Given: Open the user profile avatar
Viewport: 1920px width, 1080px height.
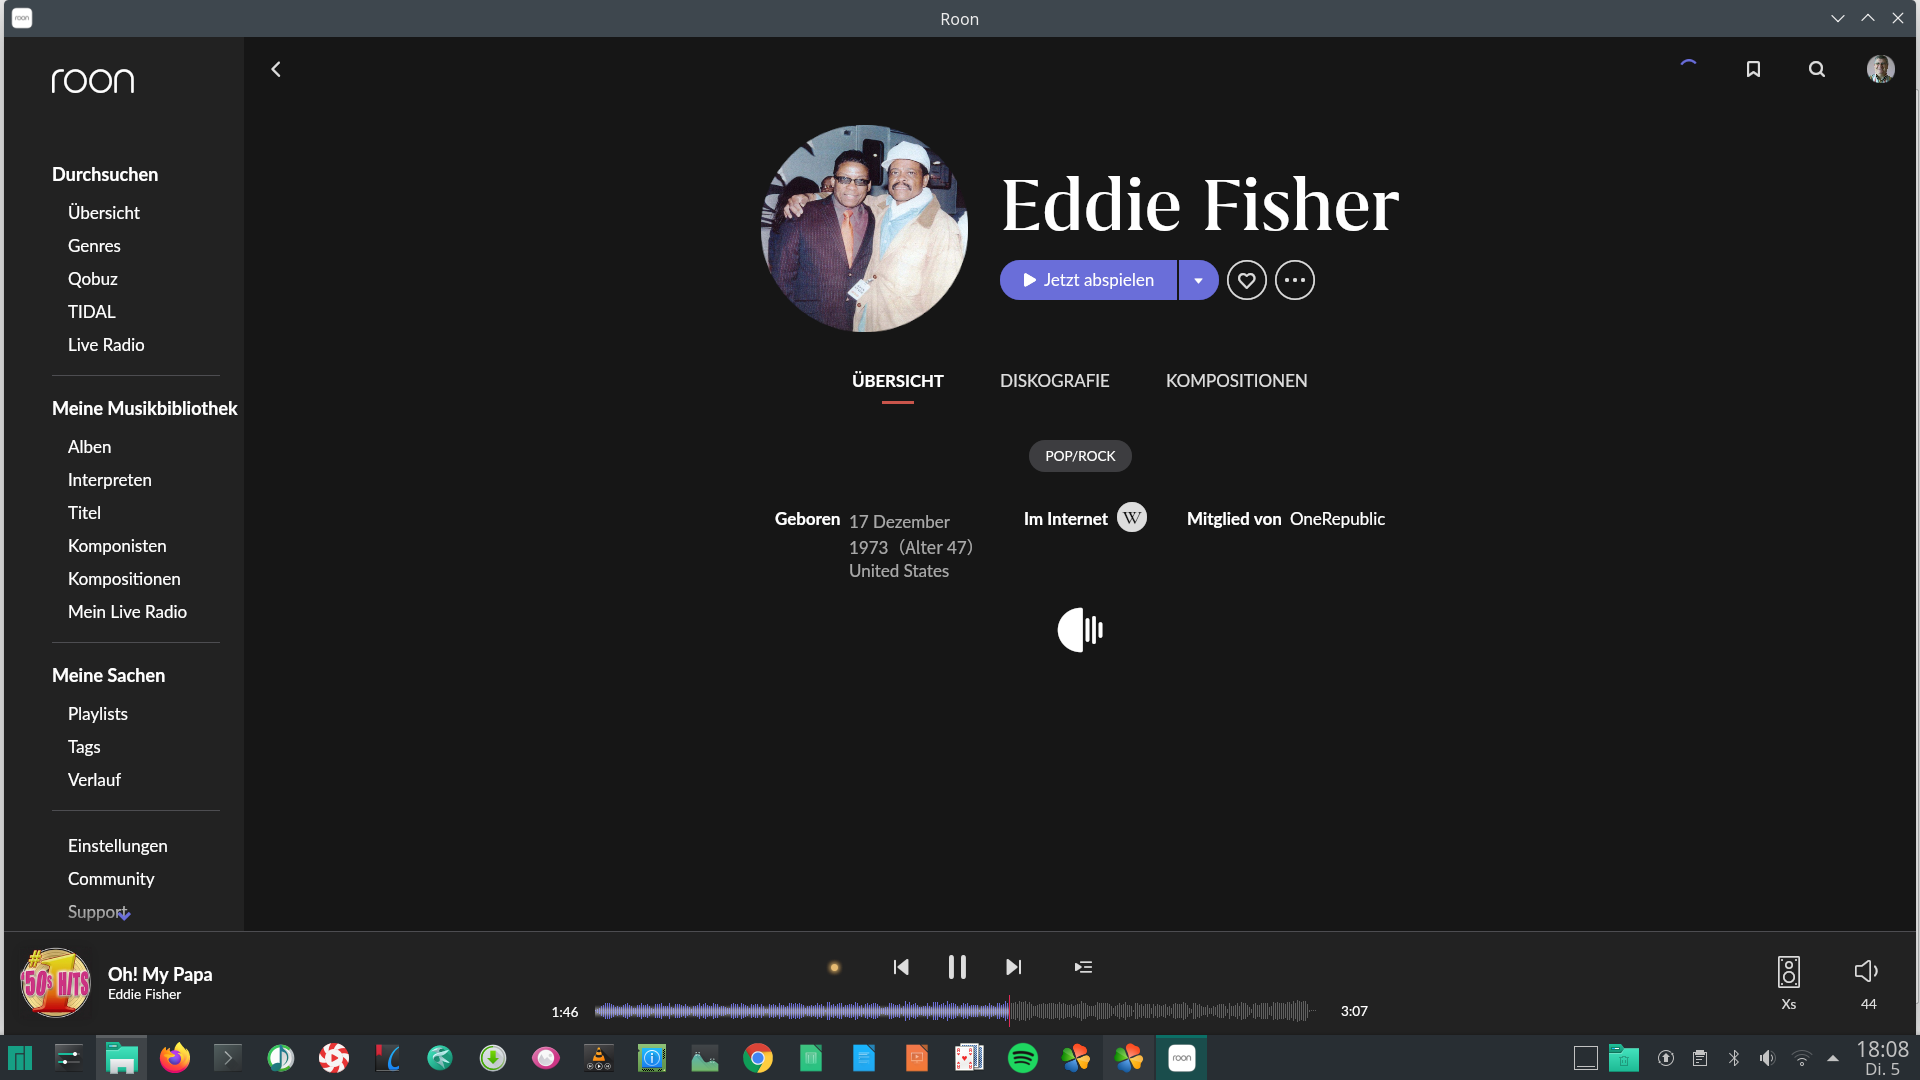Looking at the screenshot, I should click(1880, 69).
